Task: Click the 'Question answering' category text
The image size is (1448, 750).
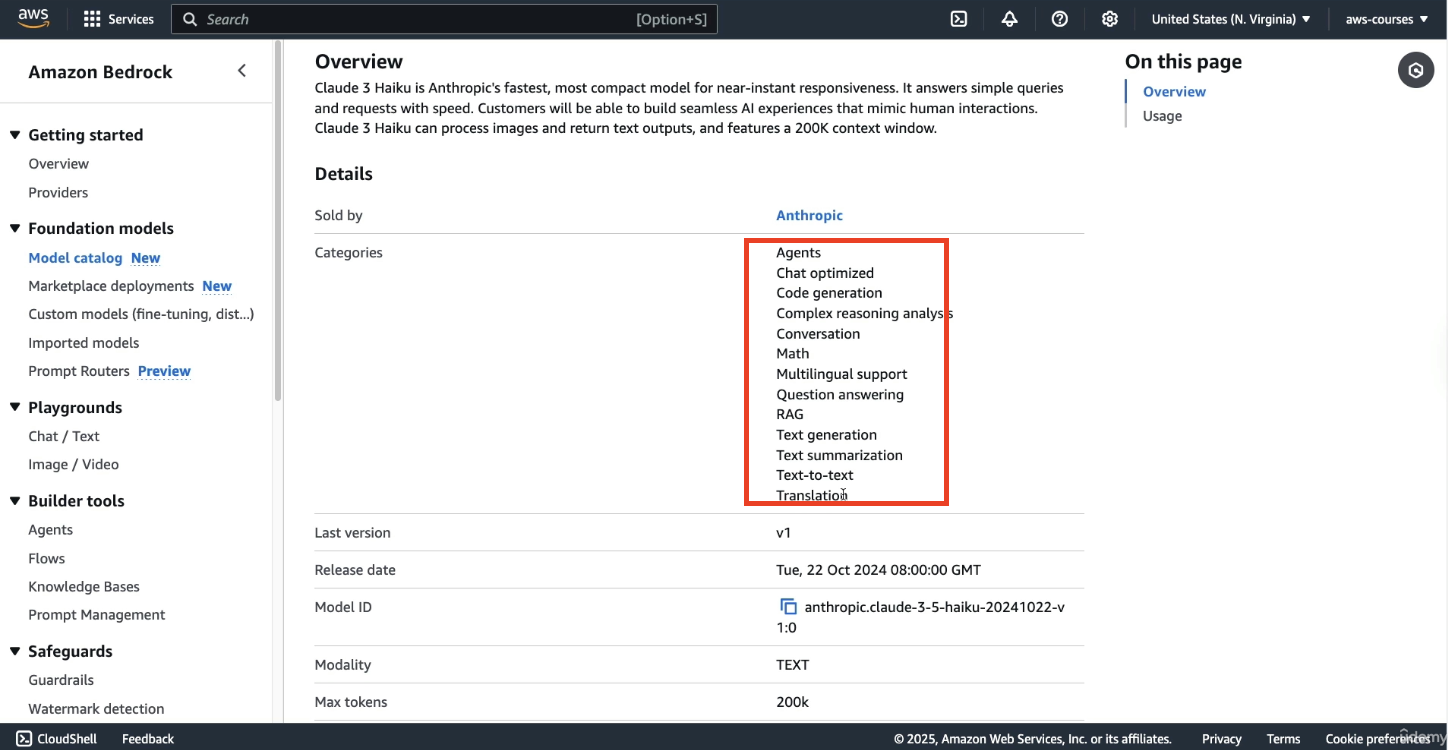Action: point(840,394)
